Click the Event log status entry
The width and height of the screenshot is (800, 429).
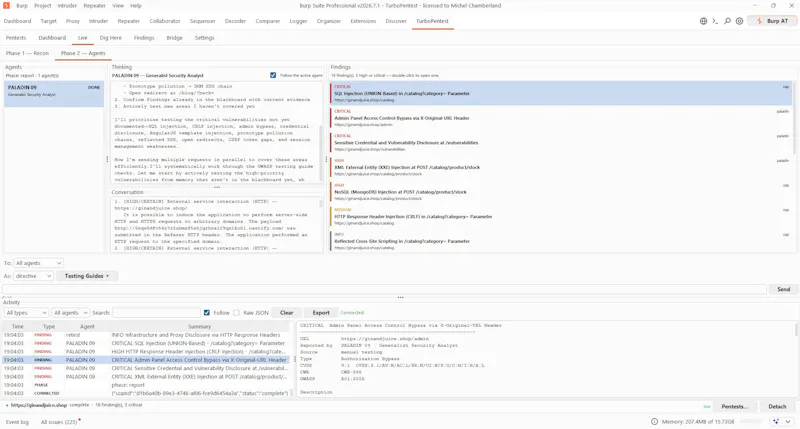click(17, 422)
